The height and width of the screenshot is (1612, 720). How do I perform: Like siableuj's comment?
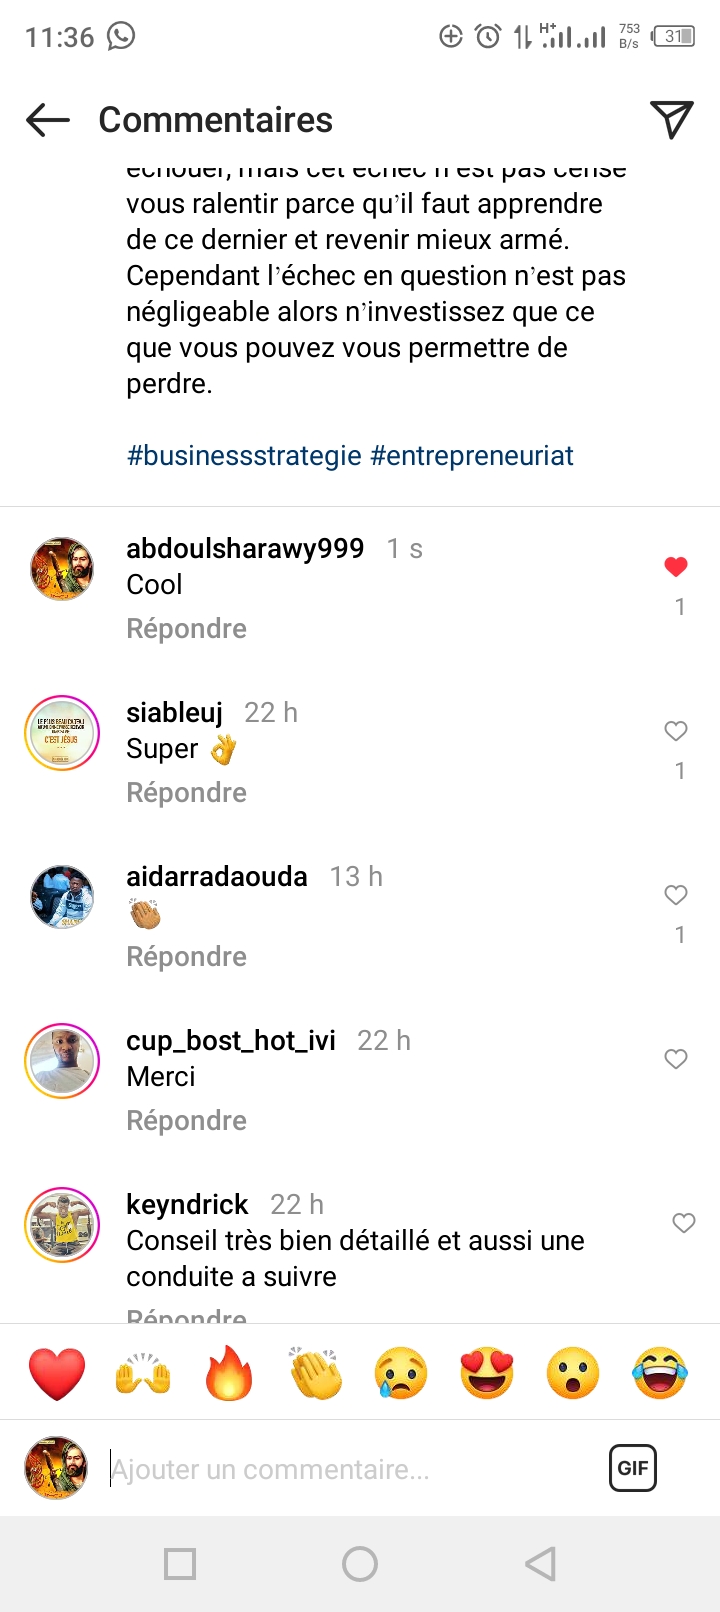click(676, 731)
